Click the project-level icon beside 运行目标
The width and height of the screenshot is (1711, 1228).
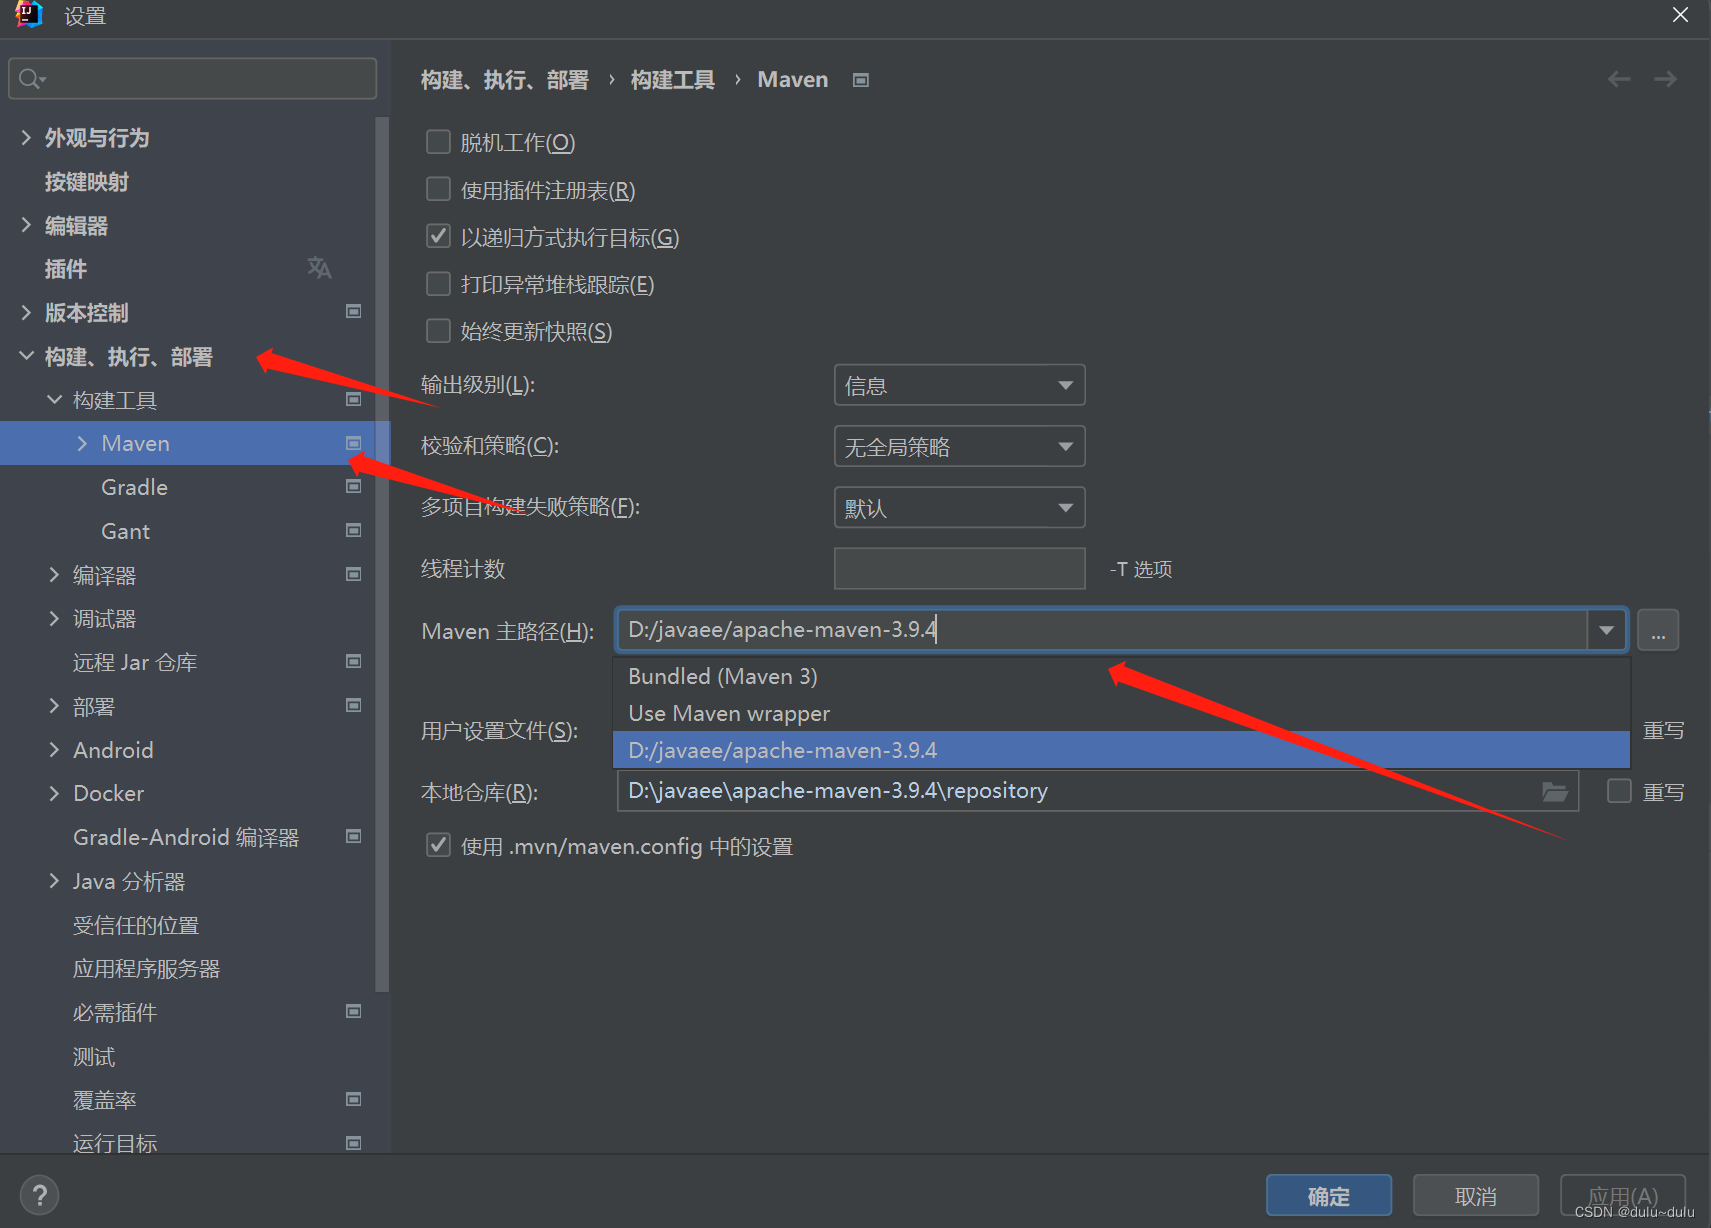click(353, 1143)
